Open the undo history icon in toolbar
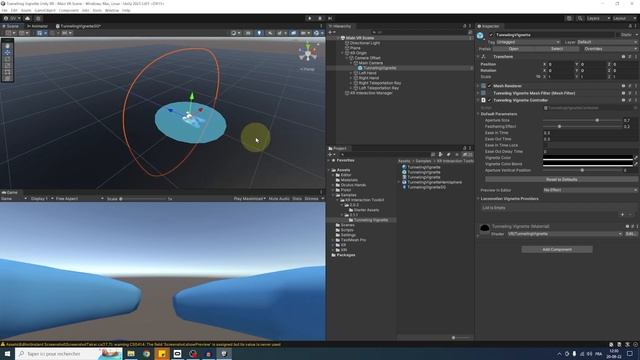 click(x=569, y=18)
